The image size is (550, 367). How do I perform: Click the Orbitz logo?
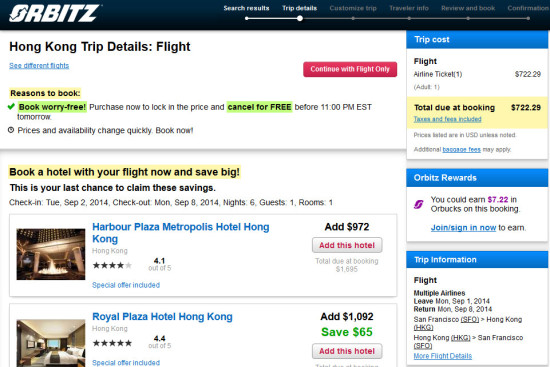coord(54,14)
